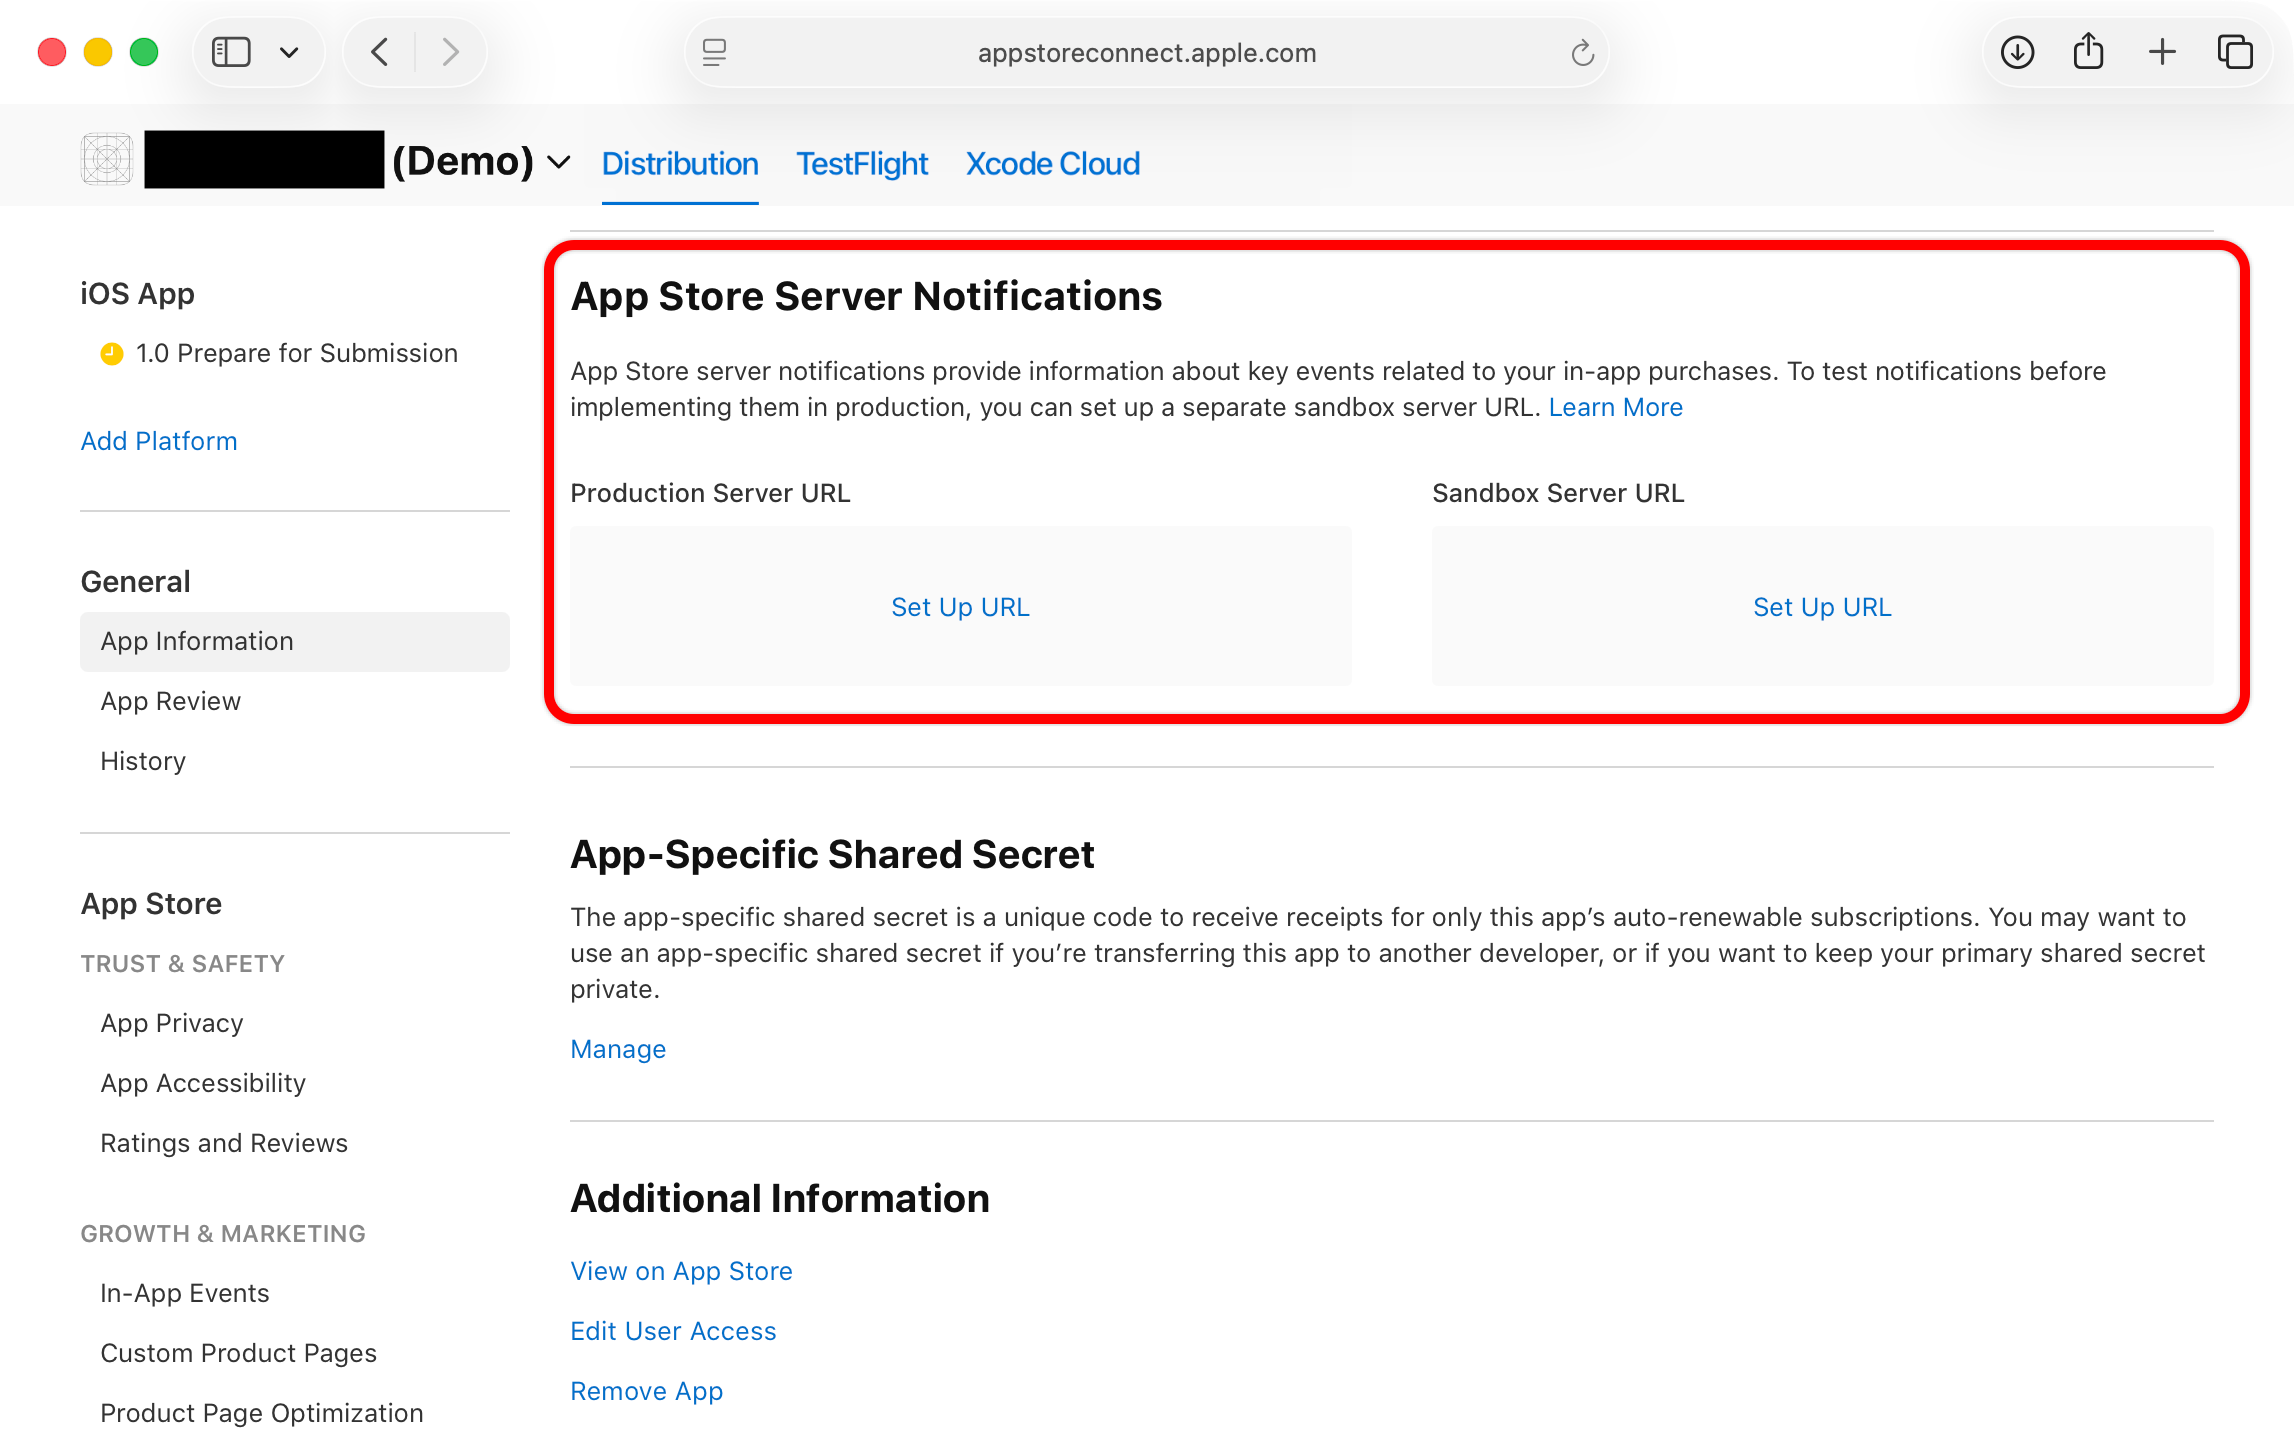
Task: Open App Privacy section
Action: 172,1023
